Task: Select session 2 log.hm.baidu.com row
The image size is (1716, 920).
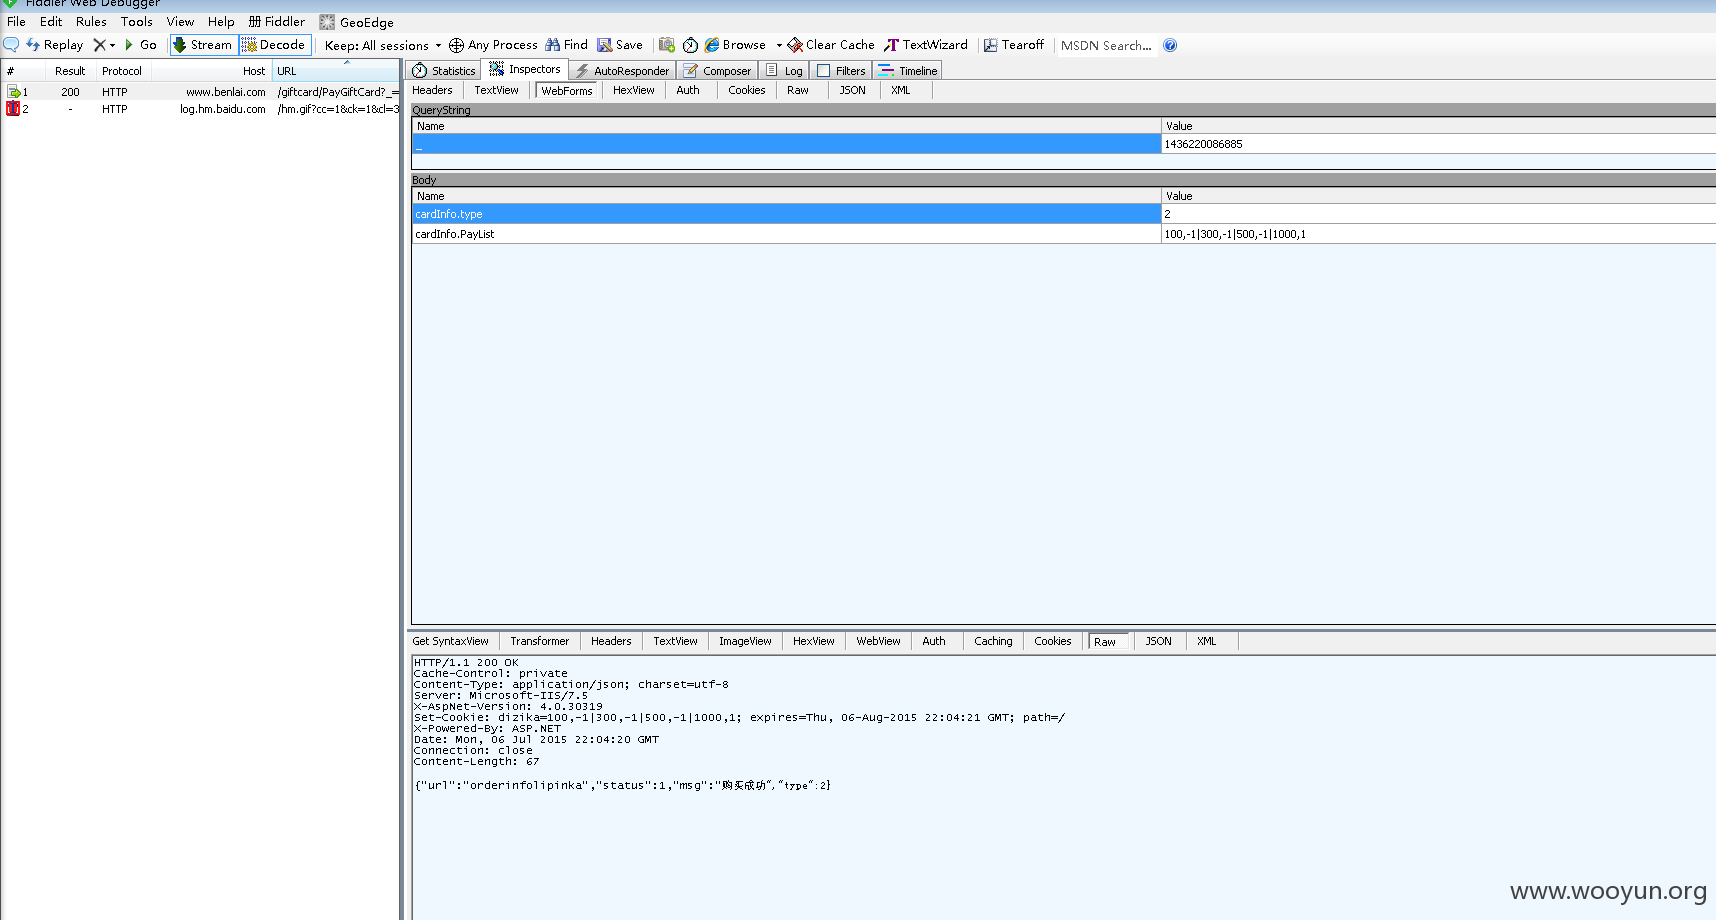Action: point(200,109)
